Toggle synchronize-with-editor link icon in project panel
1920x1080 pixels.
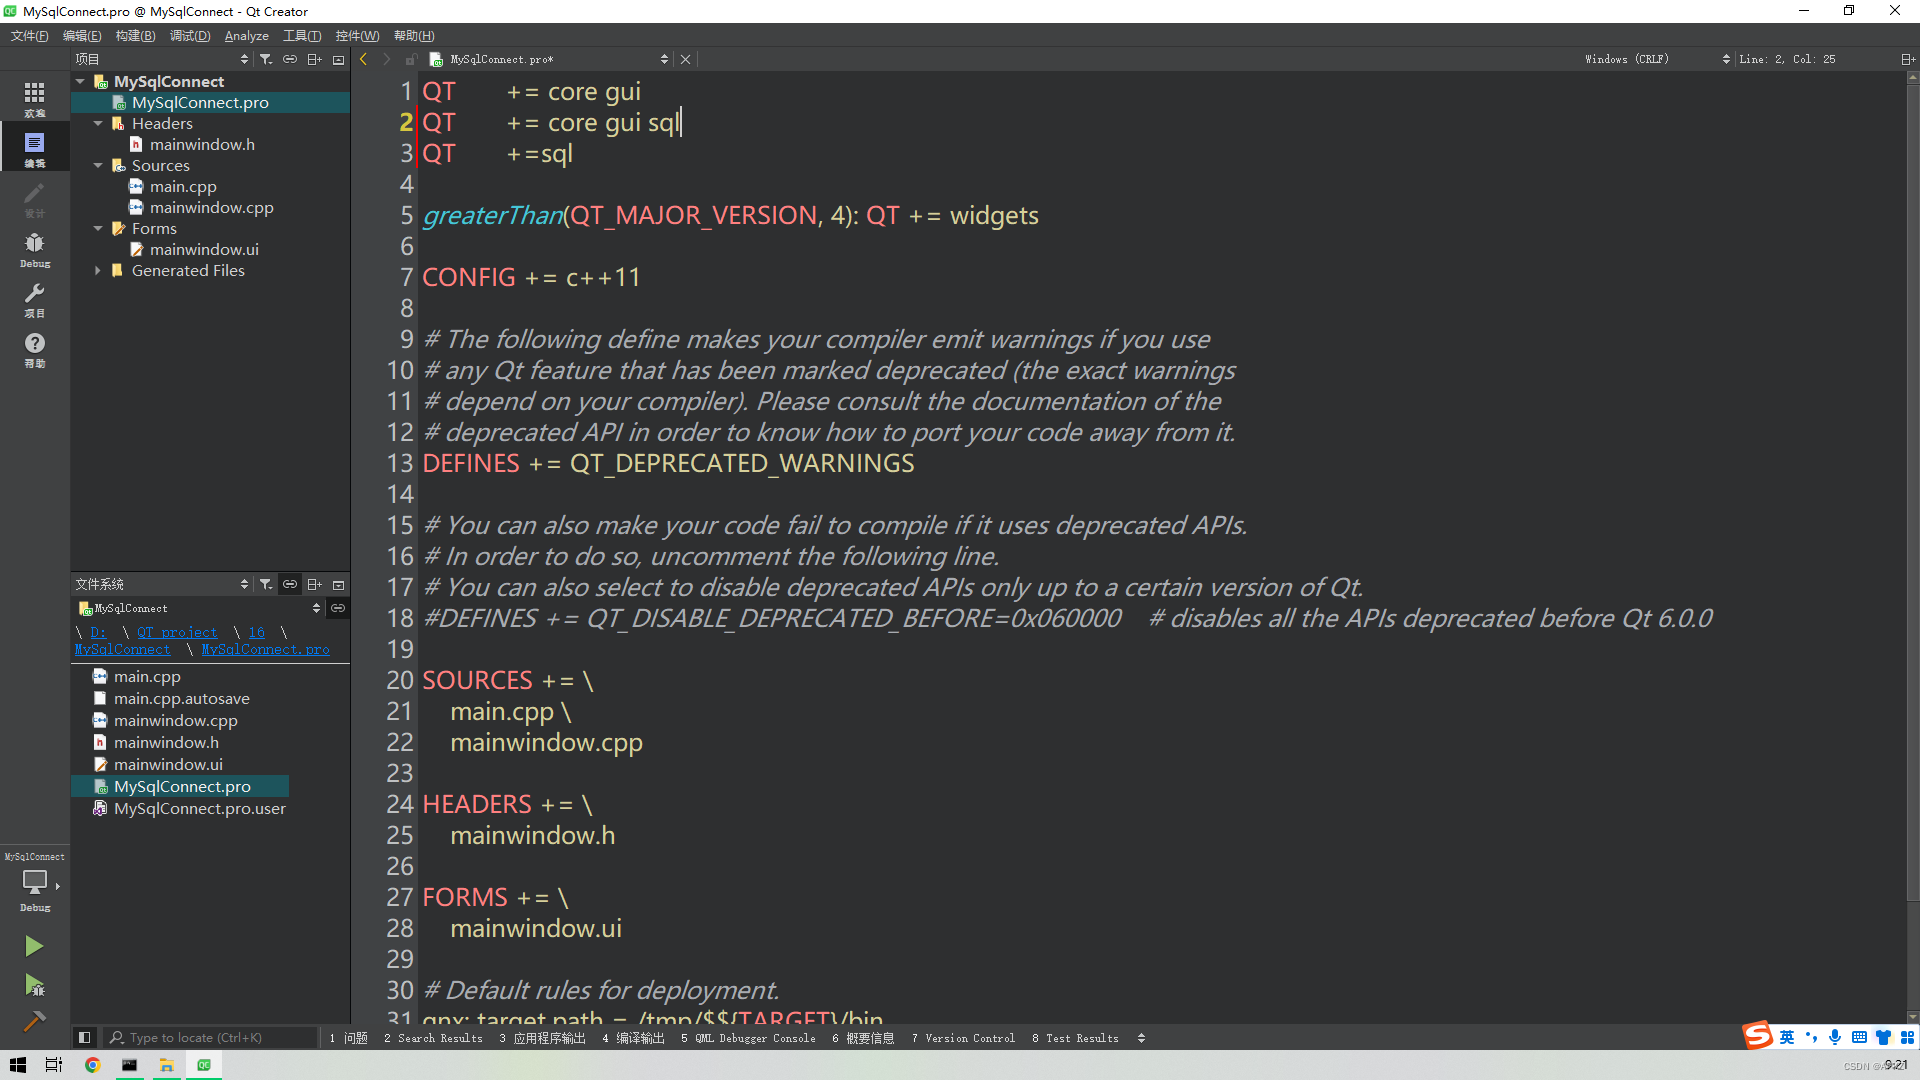(290, 60)
